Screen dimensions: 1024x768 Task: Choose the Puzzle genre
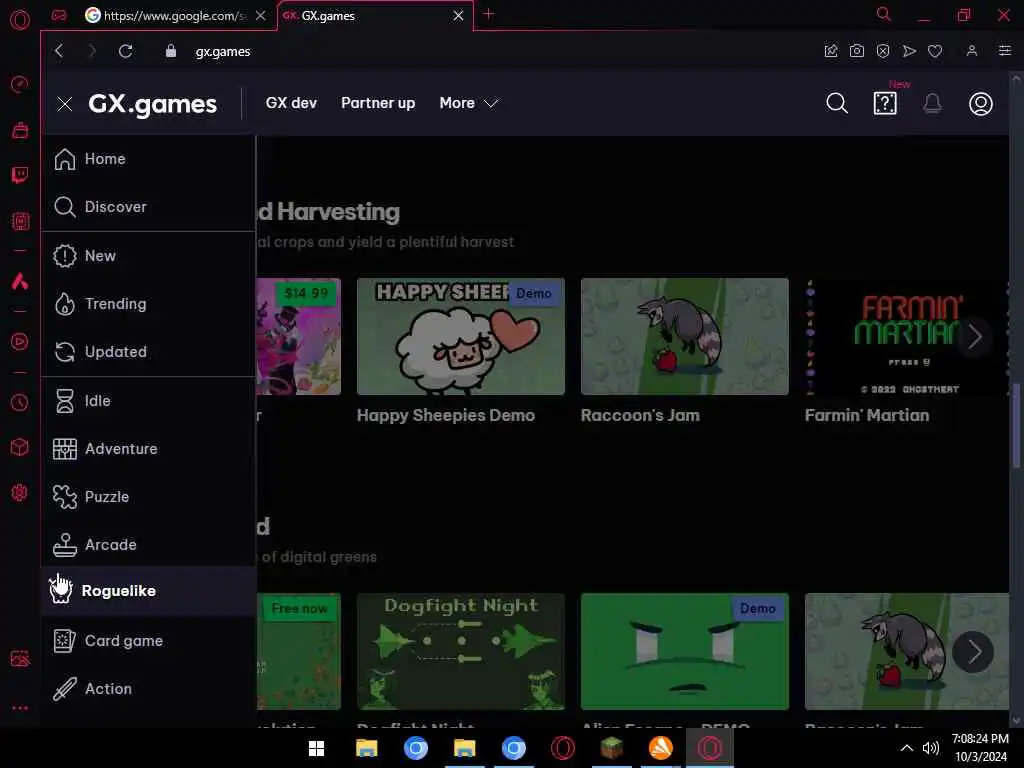148,496
